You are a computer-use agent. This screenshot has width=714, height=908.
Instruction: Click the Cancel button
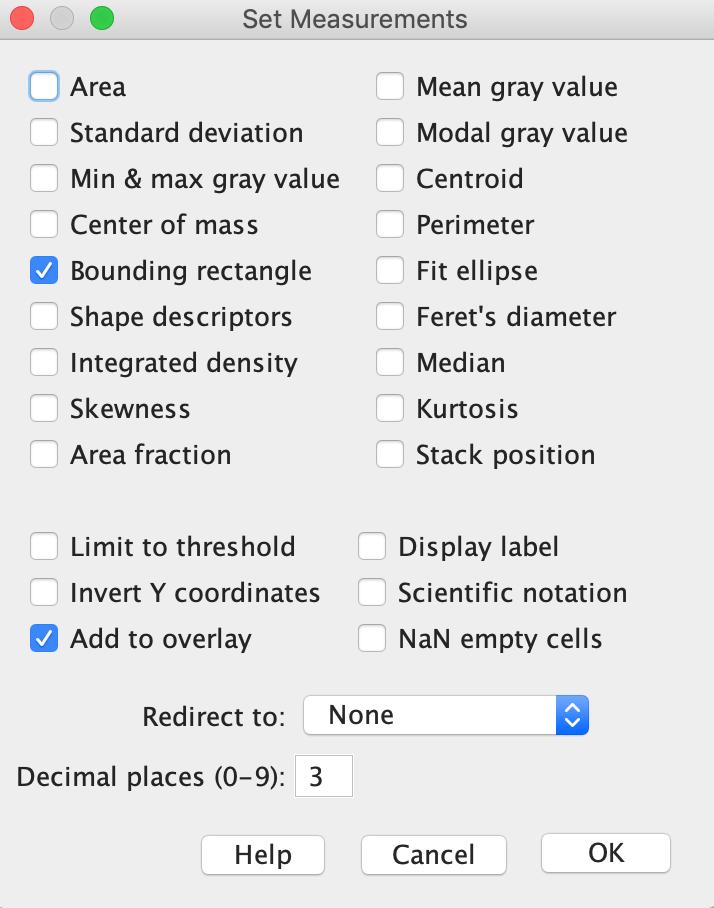(434, 855)
